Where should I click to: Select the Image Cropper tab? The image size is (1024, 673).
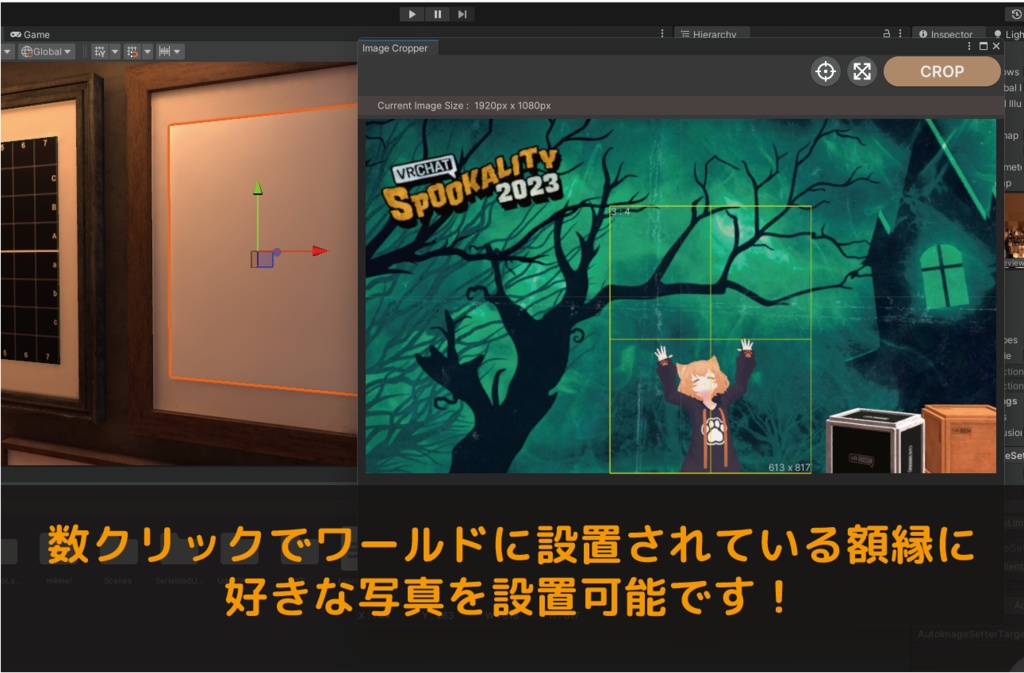pyautogui.click(x=395, y=48)
